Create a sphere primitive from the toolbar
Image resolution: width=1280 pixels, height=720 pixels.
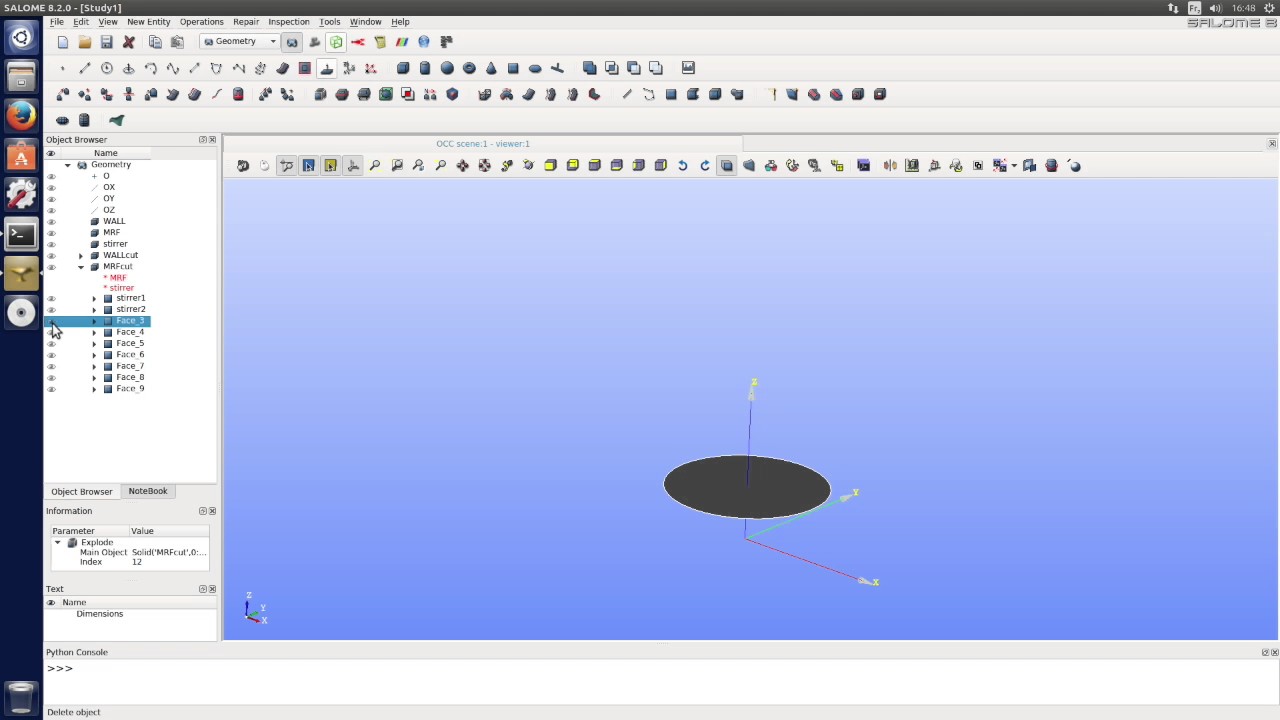[x=447, y=68]
